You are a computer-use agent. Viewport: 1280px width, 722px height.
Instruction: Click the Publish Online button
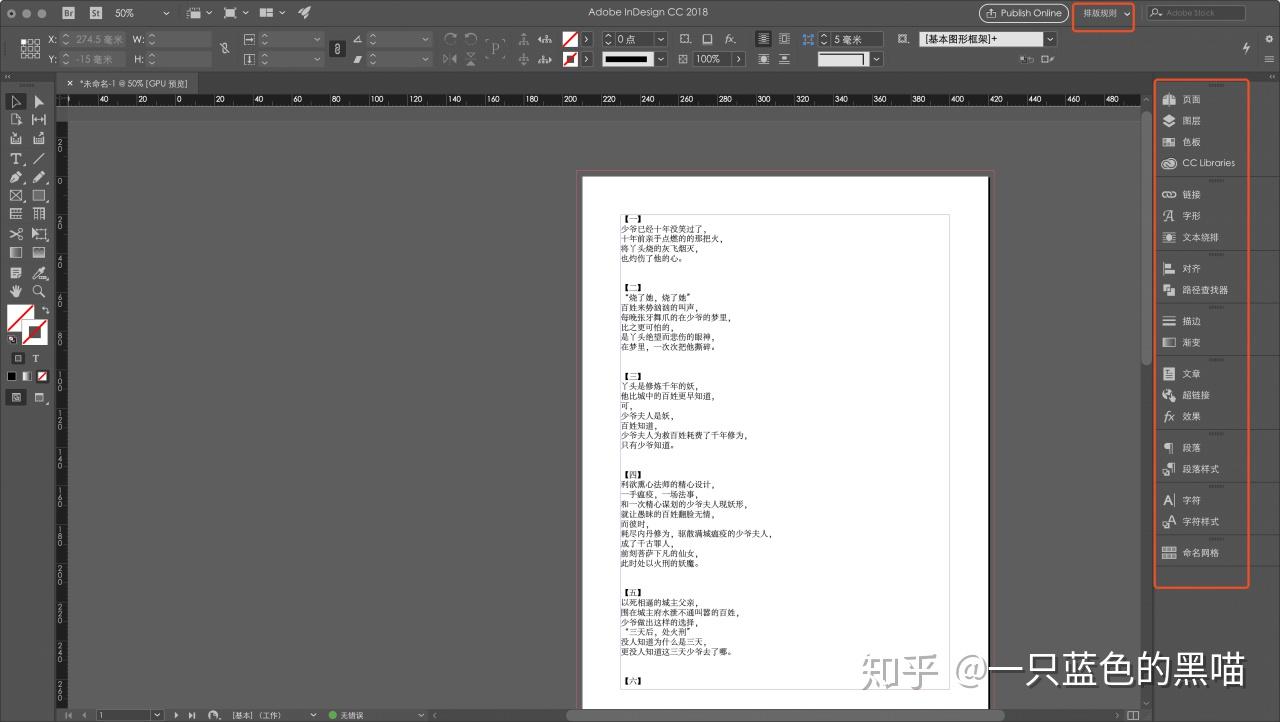1022,13
